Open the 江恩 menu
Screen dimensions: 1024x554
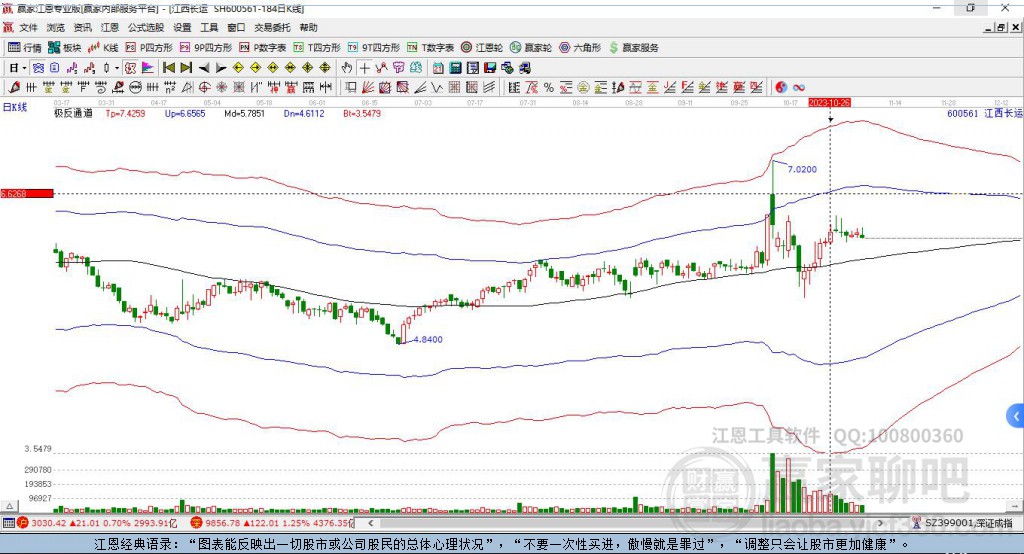110,27
